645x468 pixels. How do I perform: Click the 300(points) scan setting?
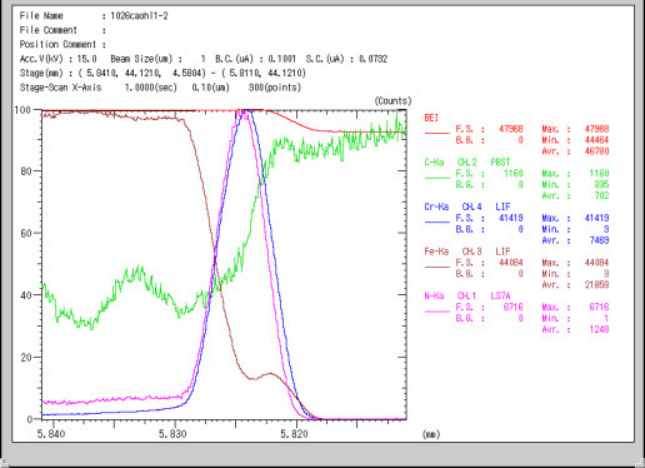pos(275,88)
